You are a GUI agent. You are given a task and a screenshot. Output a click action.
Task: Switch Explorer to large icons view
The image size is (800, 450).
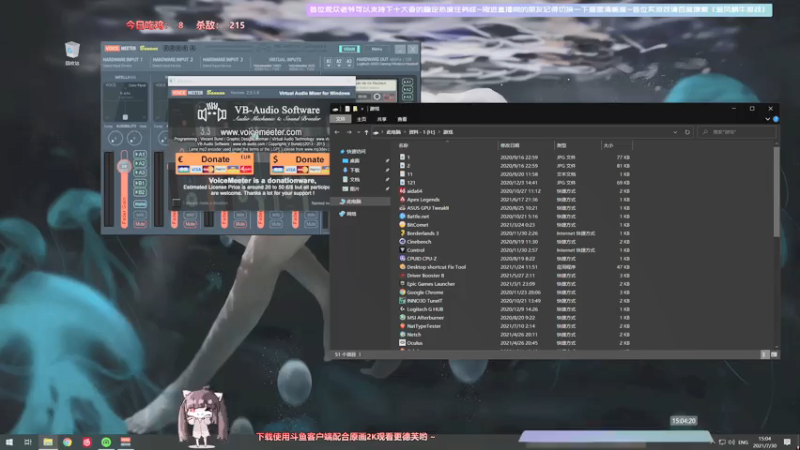[x=774, y=354]
